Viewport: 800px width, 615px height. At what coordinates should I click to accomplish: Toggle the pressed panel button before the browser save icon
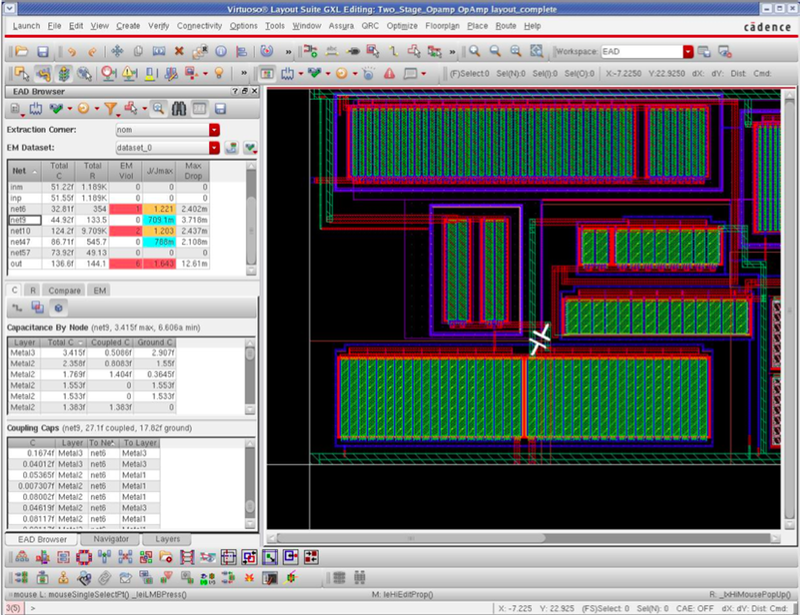(199, 108)
